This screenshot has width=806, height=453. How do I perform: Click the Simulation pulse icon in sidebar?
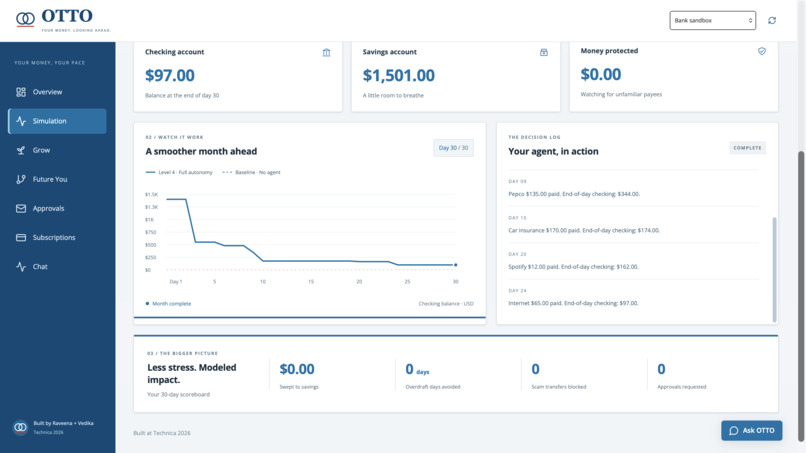(x=21, y=121)
